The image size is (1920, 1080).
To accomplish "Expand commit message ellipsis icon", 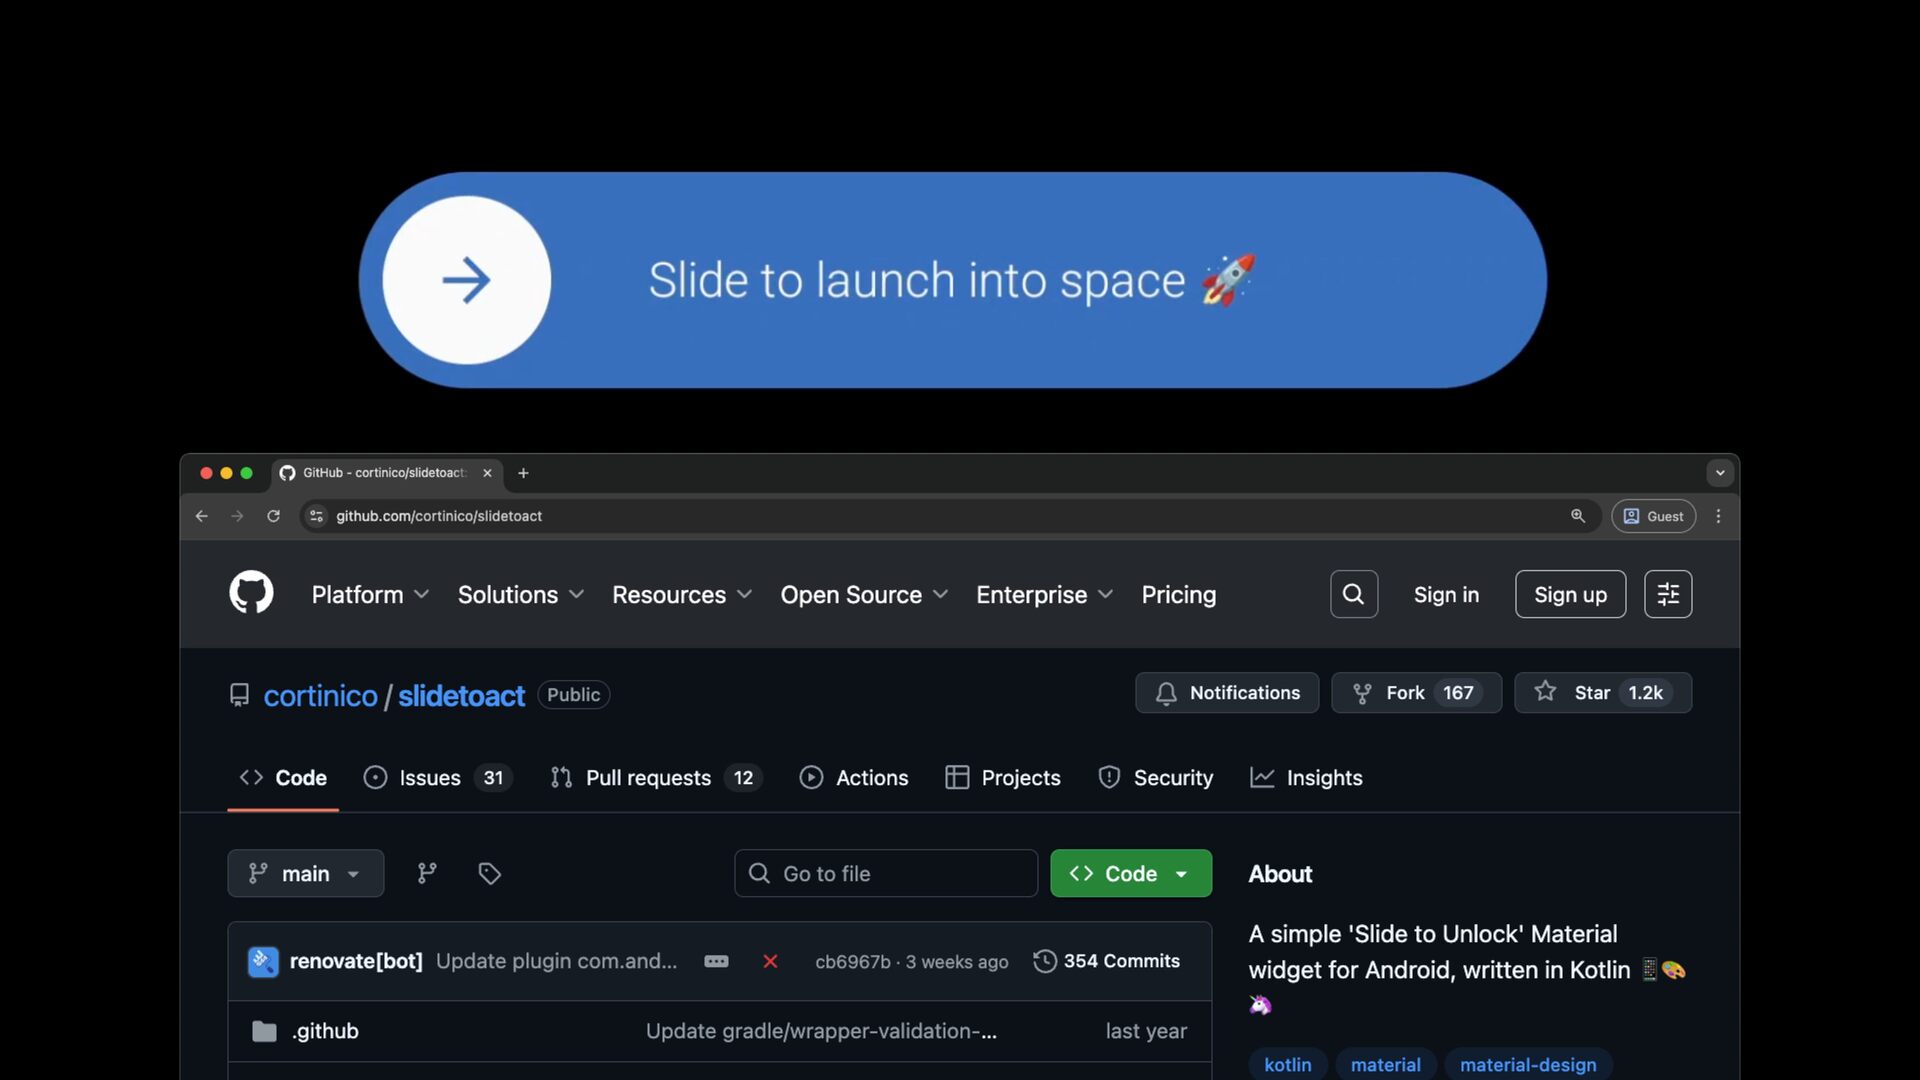I will point(716,961).
